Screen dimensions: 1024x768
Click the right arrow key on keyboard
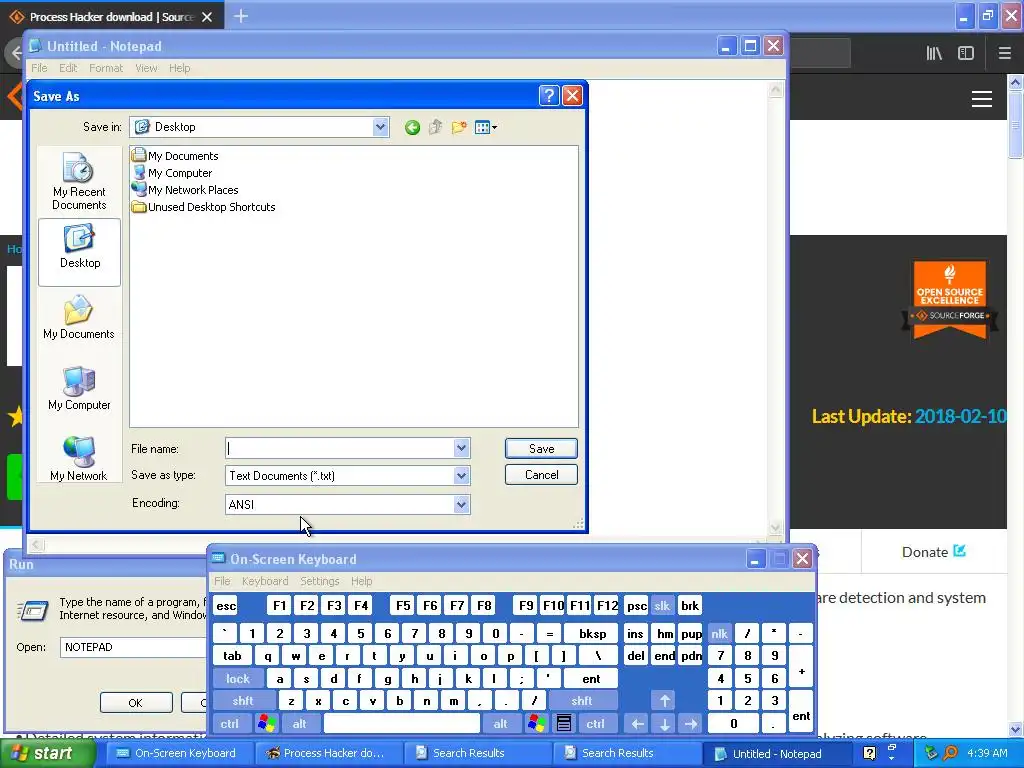coord(691,724)
